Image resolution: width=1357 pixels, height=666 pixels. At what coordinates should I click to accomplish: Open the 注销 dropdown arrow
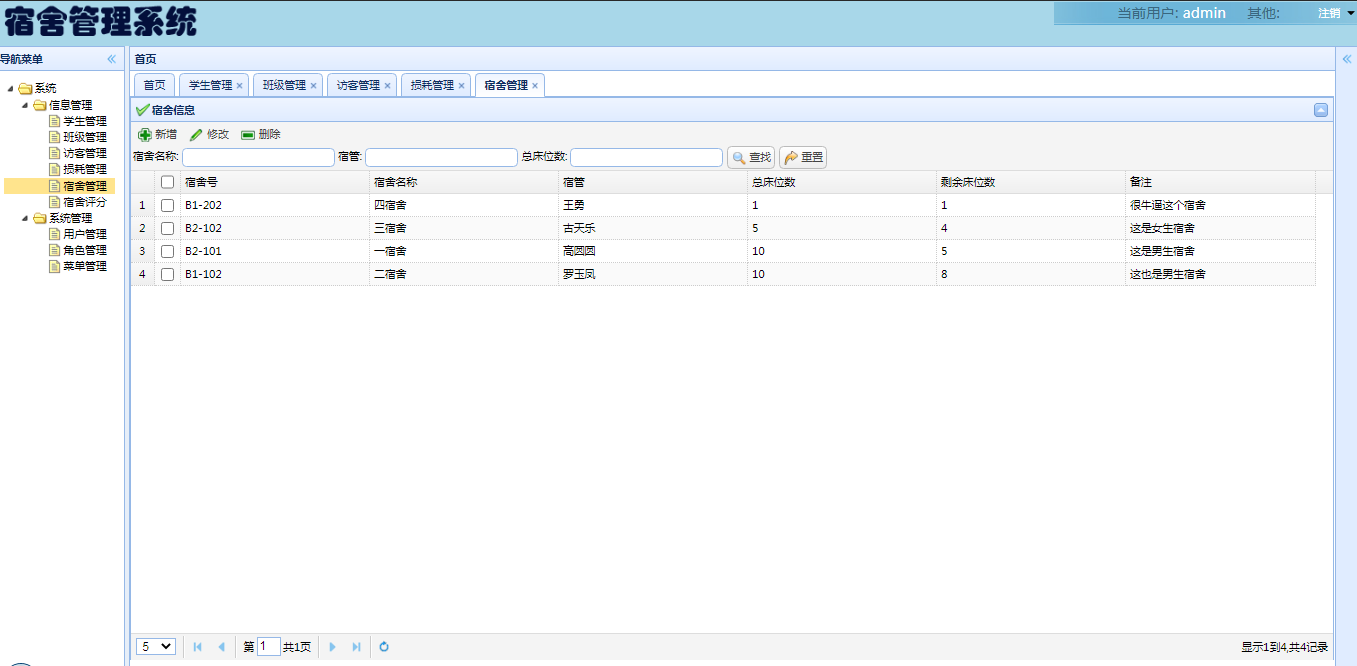tap(1350, 13)
